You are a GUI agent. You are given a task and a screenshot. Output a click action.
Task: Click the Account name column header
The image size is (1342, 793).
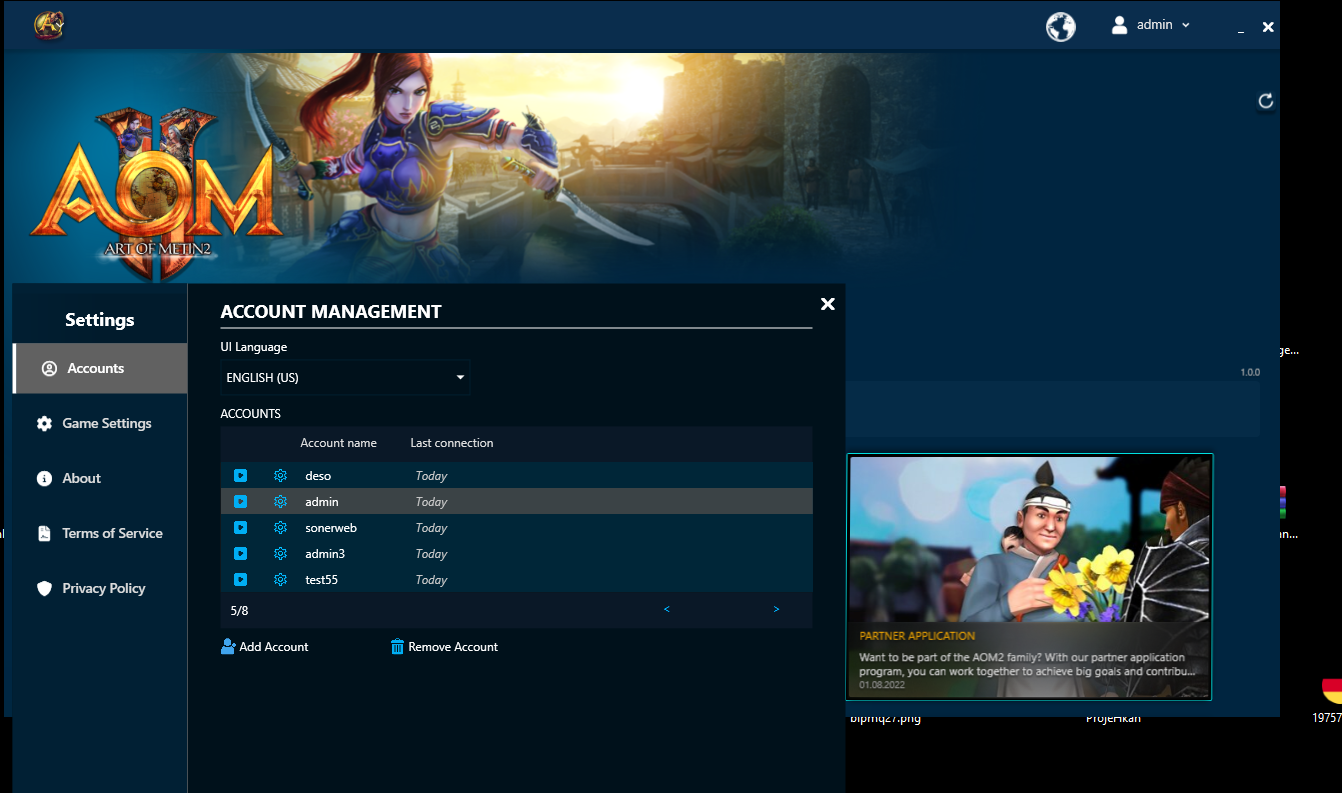pyautogui.click(x=339, y=443)
